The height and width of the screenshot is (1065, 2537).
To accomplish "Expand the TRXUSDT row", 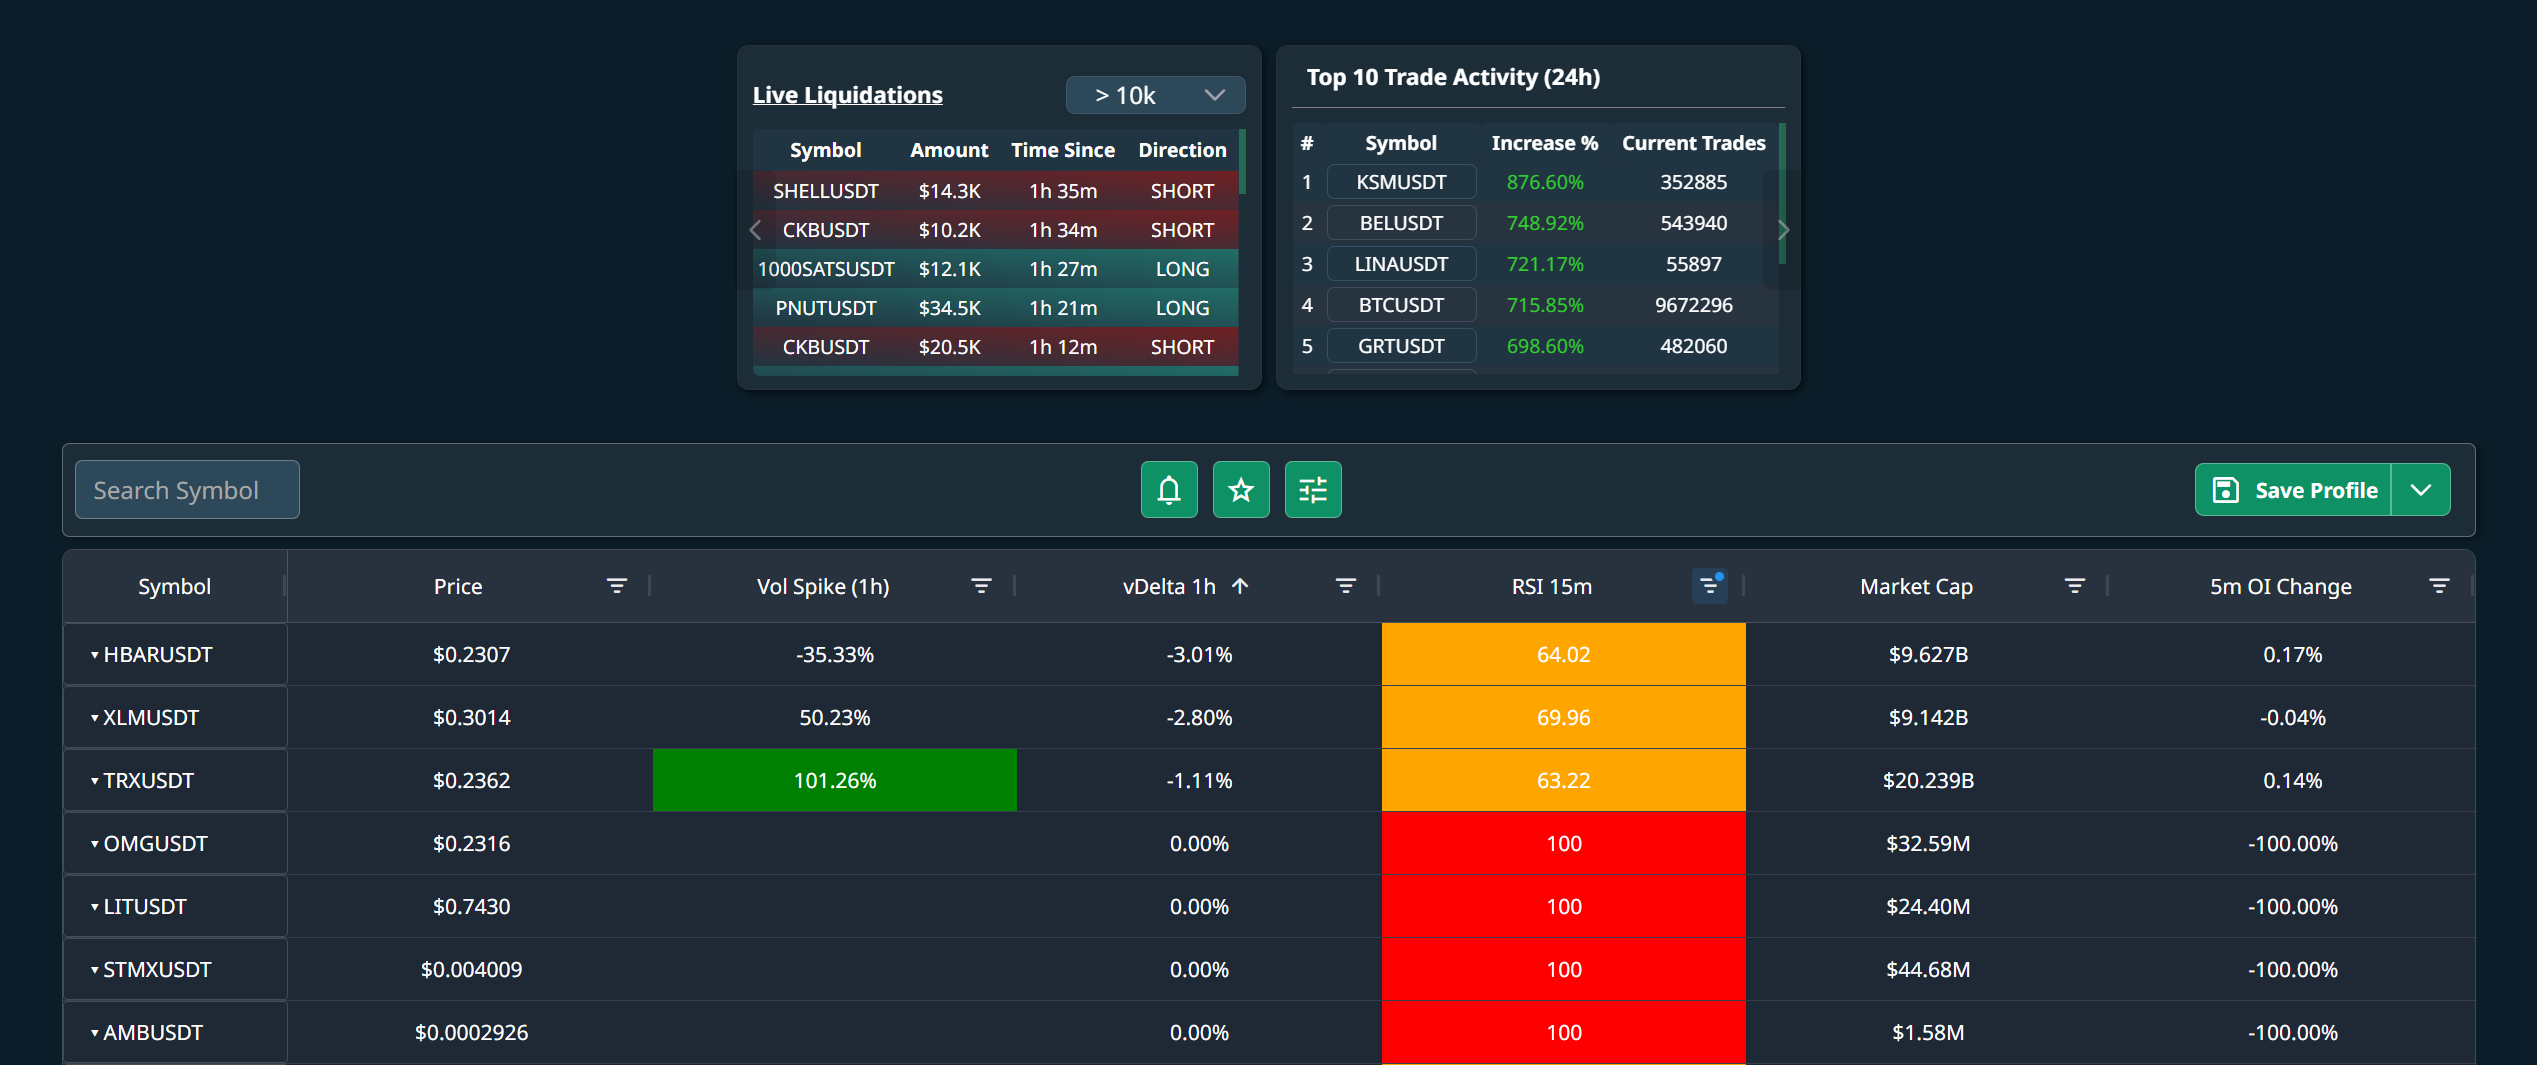I will [95, 781].
